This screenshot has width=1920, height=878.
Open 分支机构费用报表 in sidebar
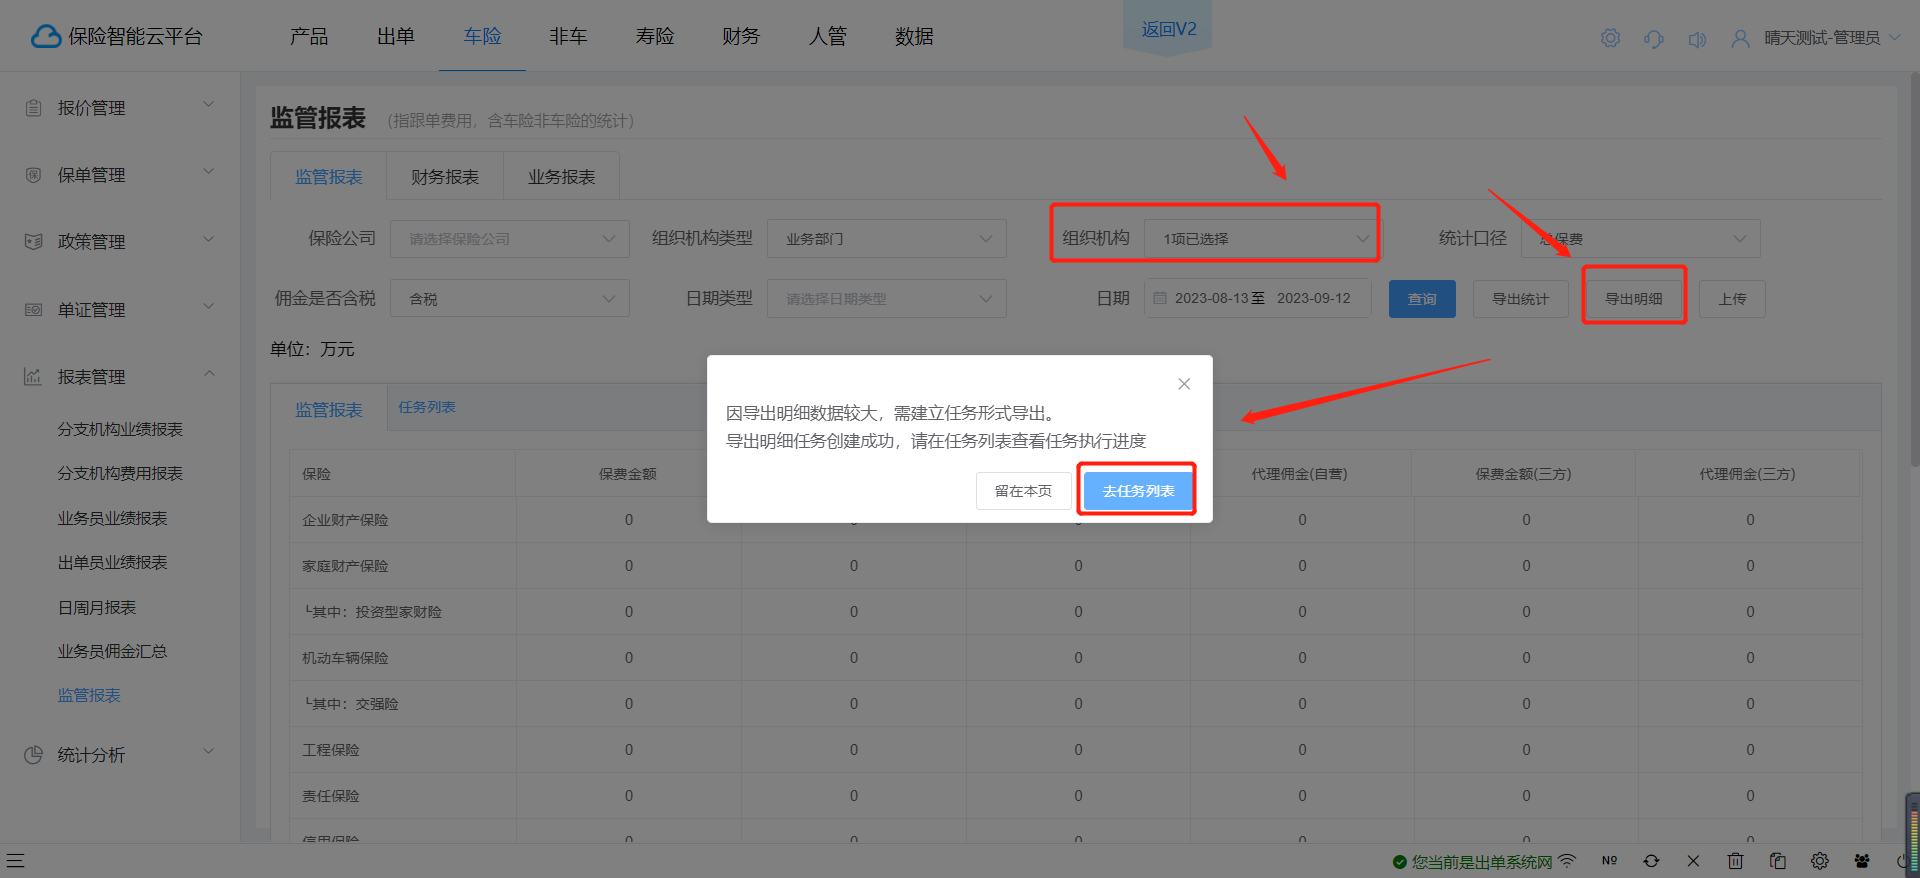click(x=120, y=474)
